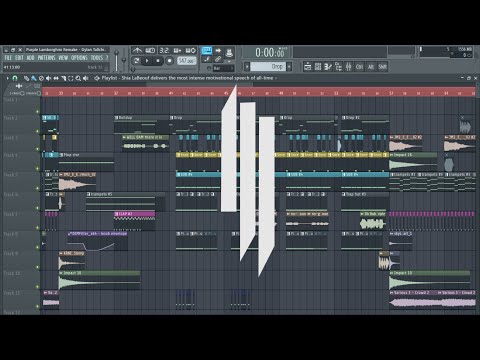Select the playlist paint brush tool
Viewport: 480px width, 360px height.
point(34,78)
